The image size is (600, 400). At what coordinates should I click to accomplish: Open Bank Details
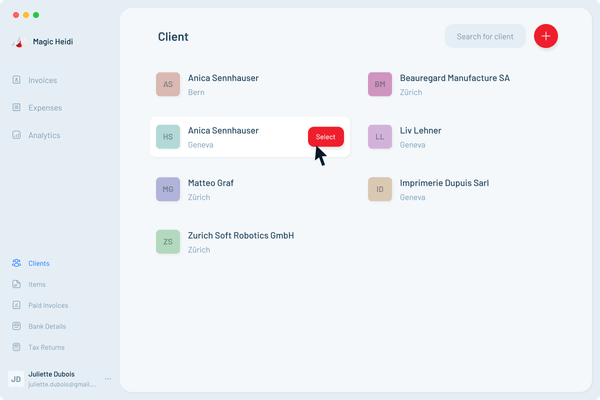click(x=47, y=327)
